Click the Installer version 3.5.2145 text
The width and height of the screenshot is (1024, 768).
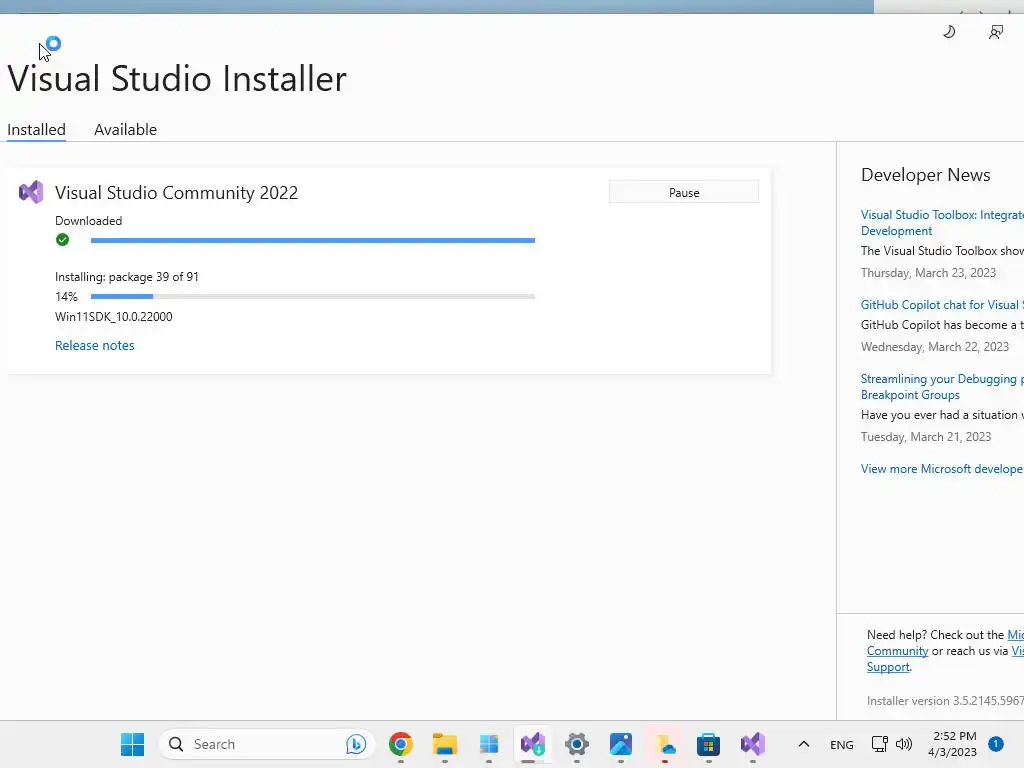(x=945, y=701)
